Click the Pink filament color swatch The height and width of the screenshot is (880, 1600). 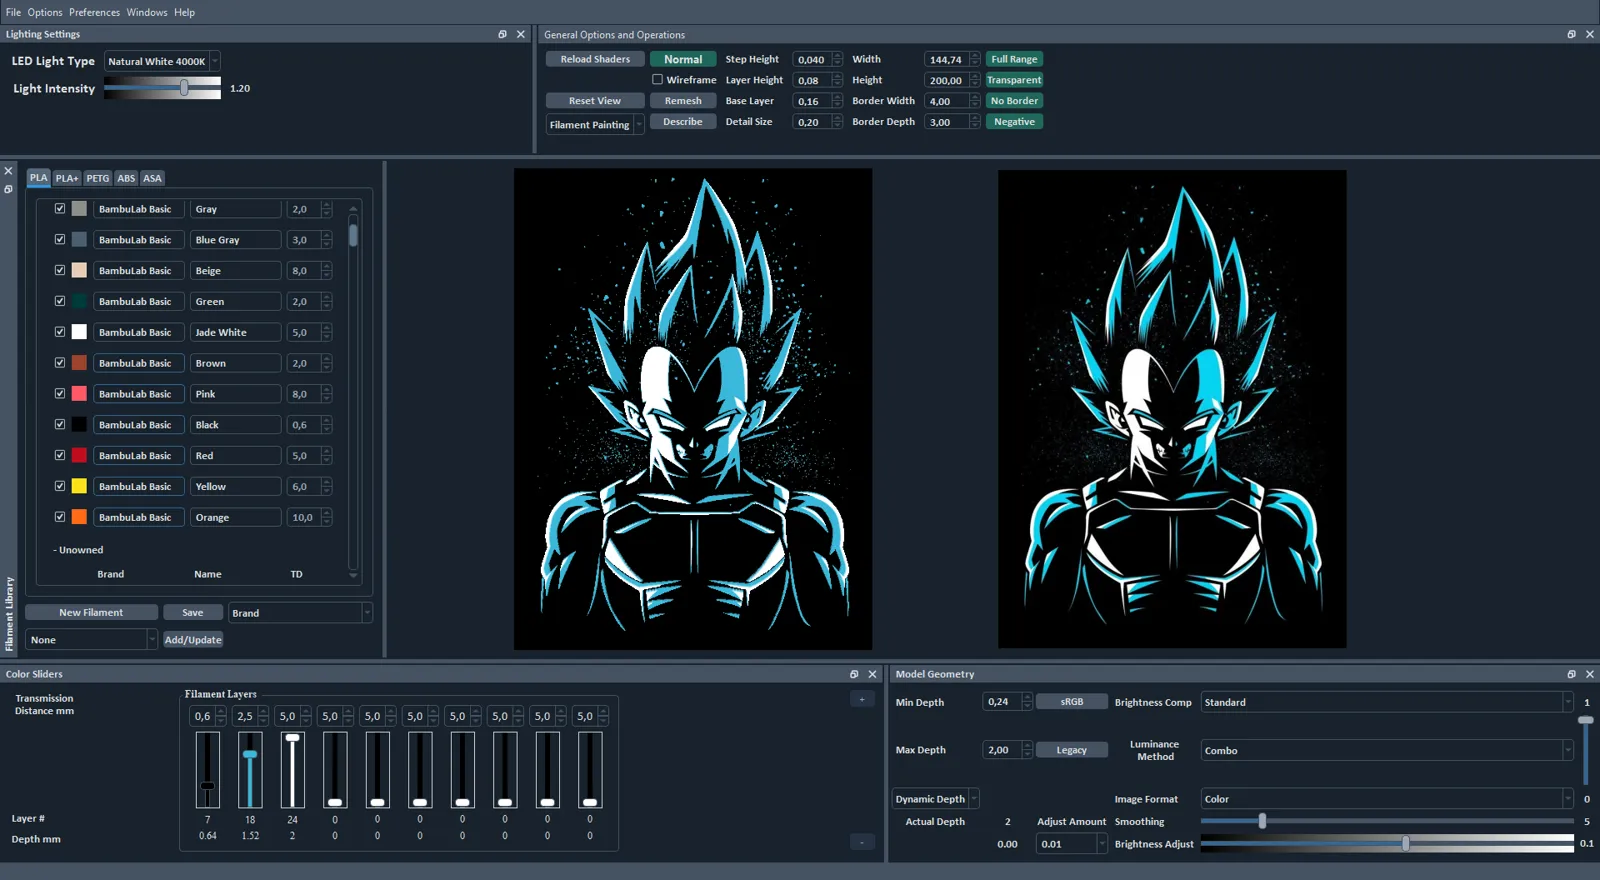tap(79, 394)
